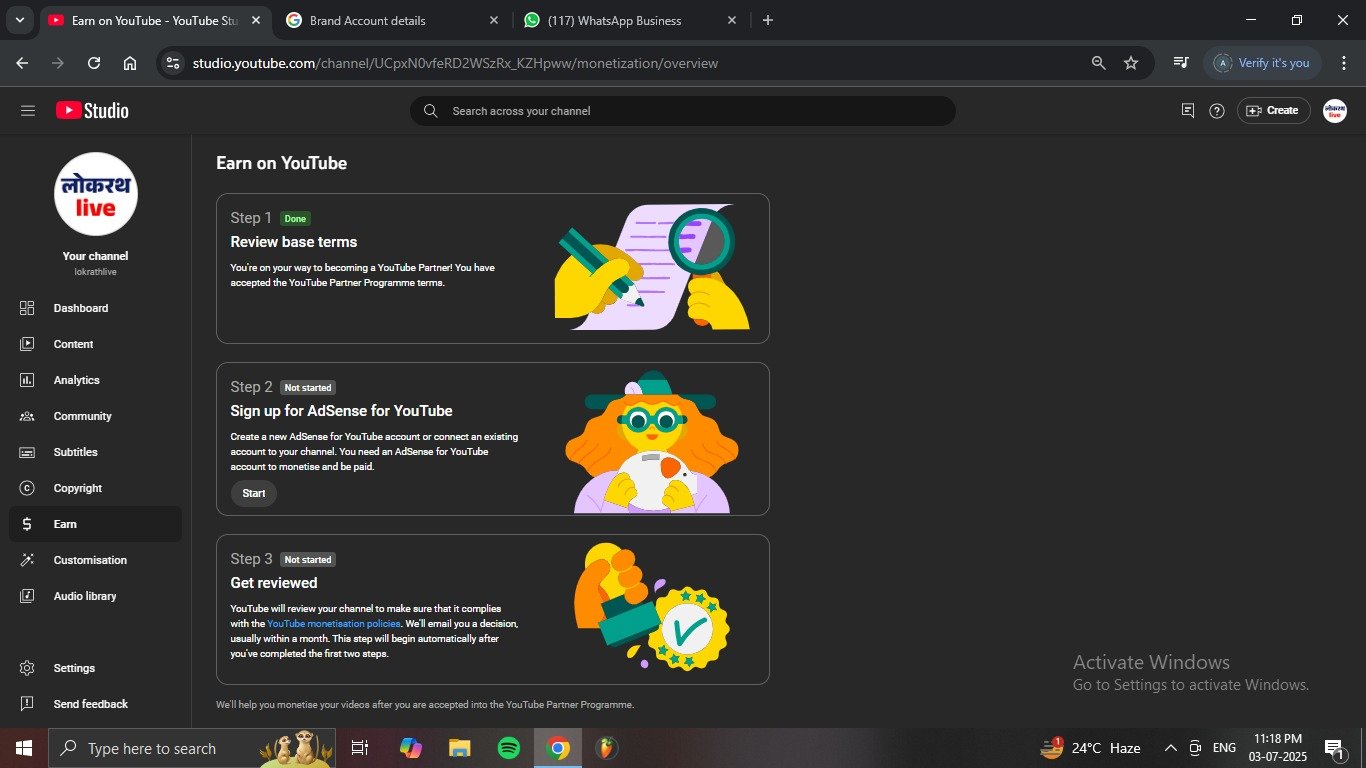
Task: Click the taskbar Type here to search box
Action: pyautogui.click(x=192, y=748)
